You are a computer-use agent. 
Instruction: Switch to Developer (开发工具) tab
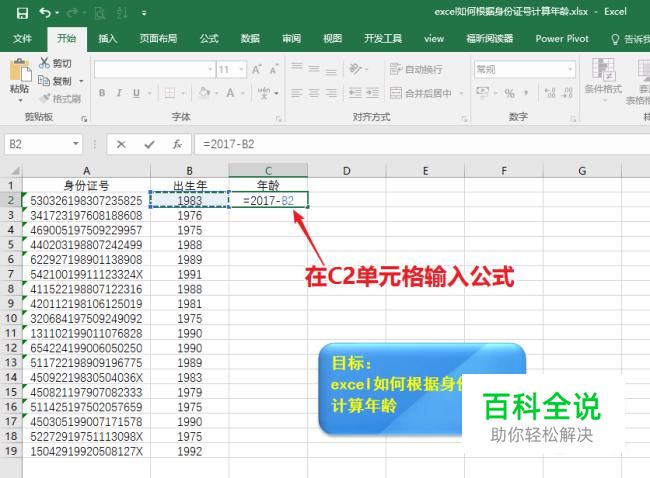(383, 39)
